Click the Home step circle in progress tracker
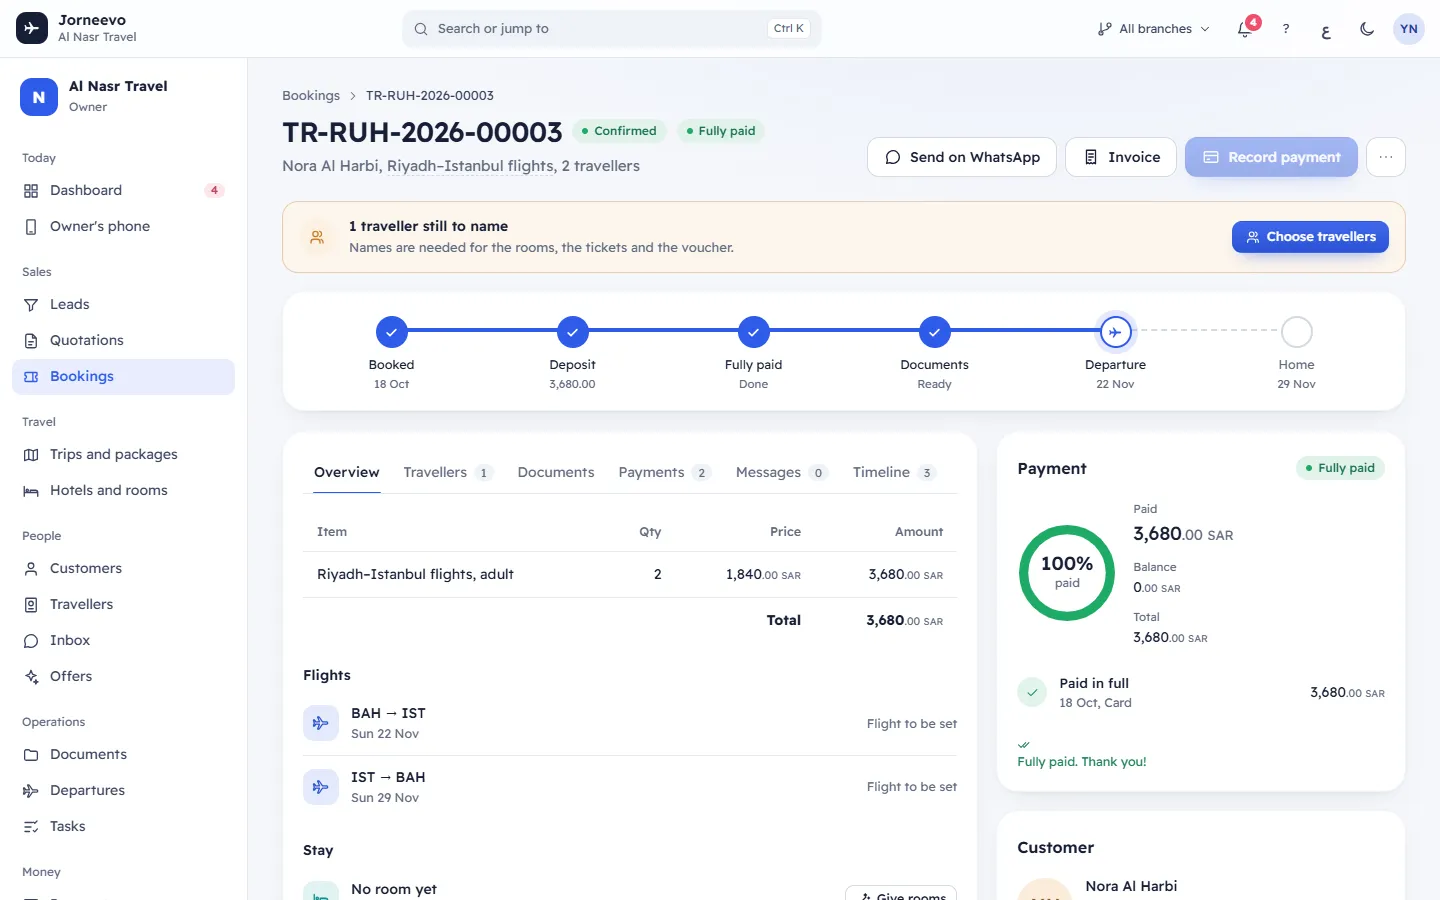Image resolution: width=1440 pixels, height=900 pixels. pos(1297,332)
